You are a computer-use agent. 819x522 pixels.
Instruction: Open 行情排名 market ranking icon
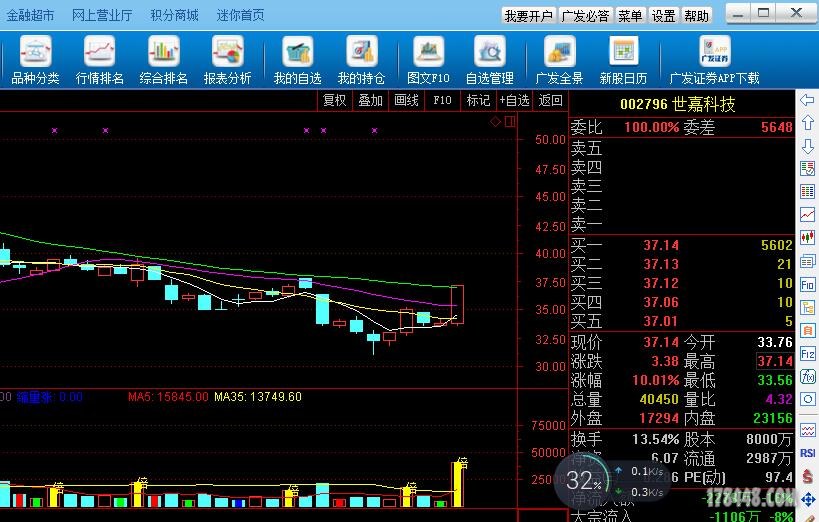click(99, 60)
